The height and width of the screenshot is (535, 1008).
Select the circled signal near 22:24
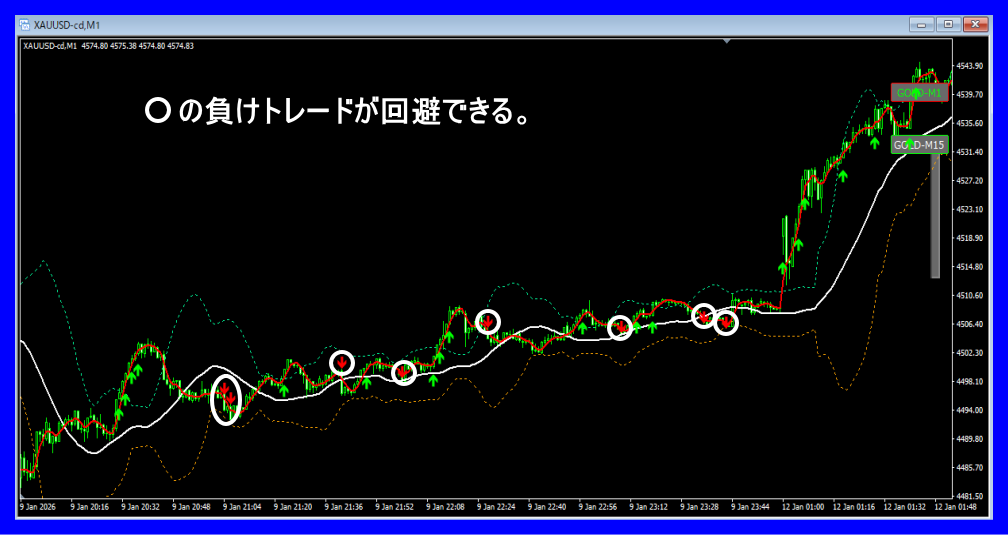[487, 321]
